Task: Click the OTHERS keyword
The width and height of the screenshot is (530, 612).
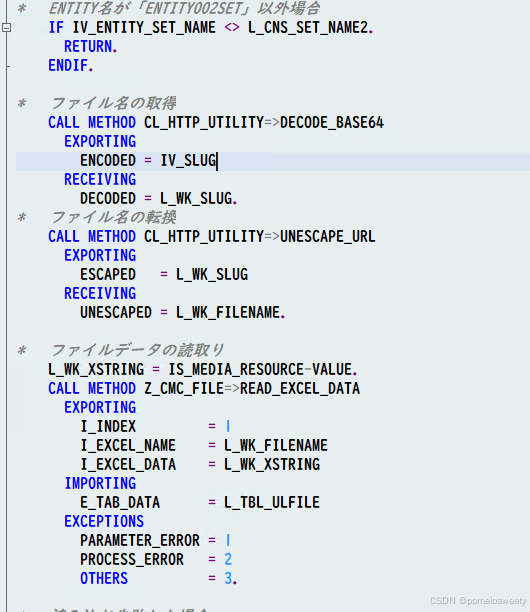Action: (x=104, y=579)
